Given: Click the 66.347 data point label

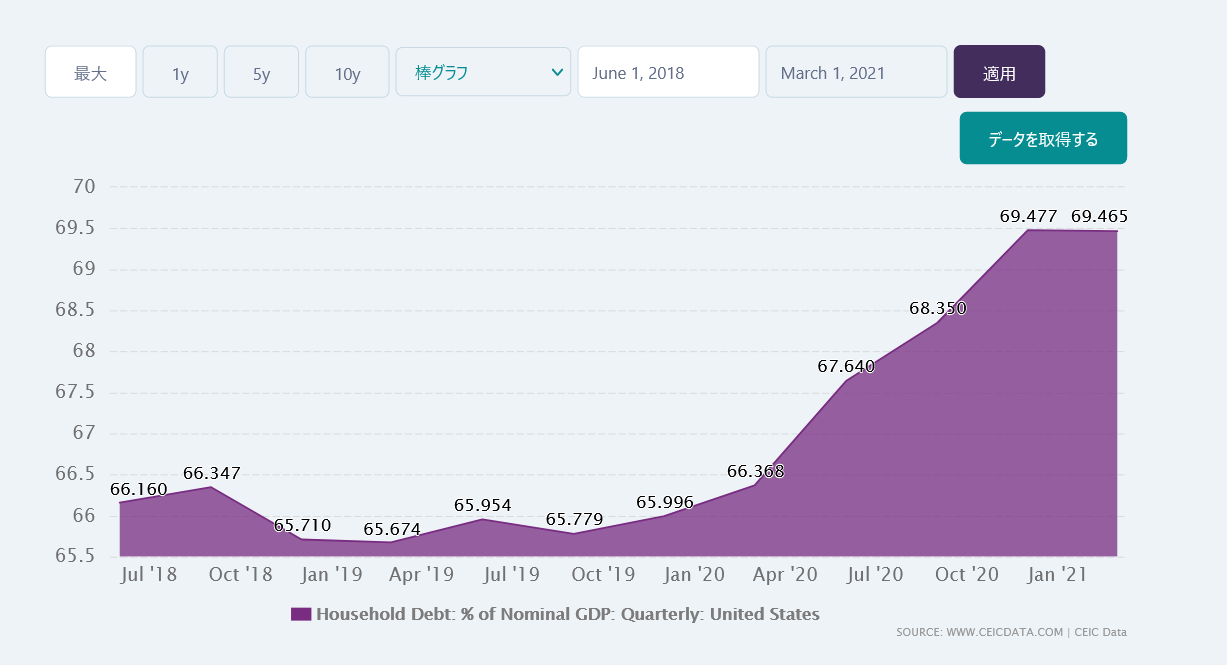Looking at the screenshot, I should coord(211,473).
